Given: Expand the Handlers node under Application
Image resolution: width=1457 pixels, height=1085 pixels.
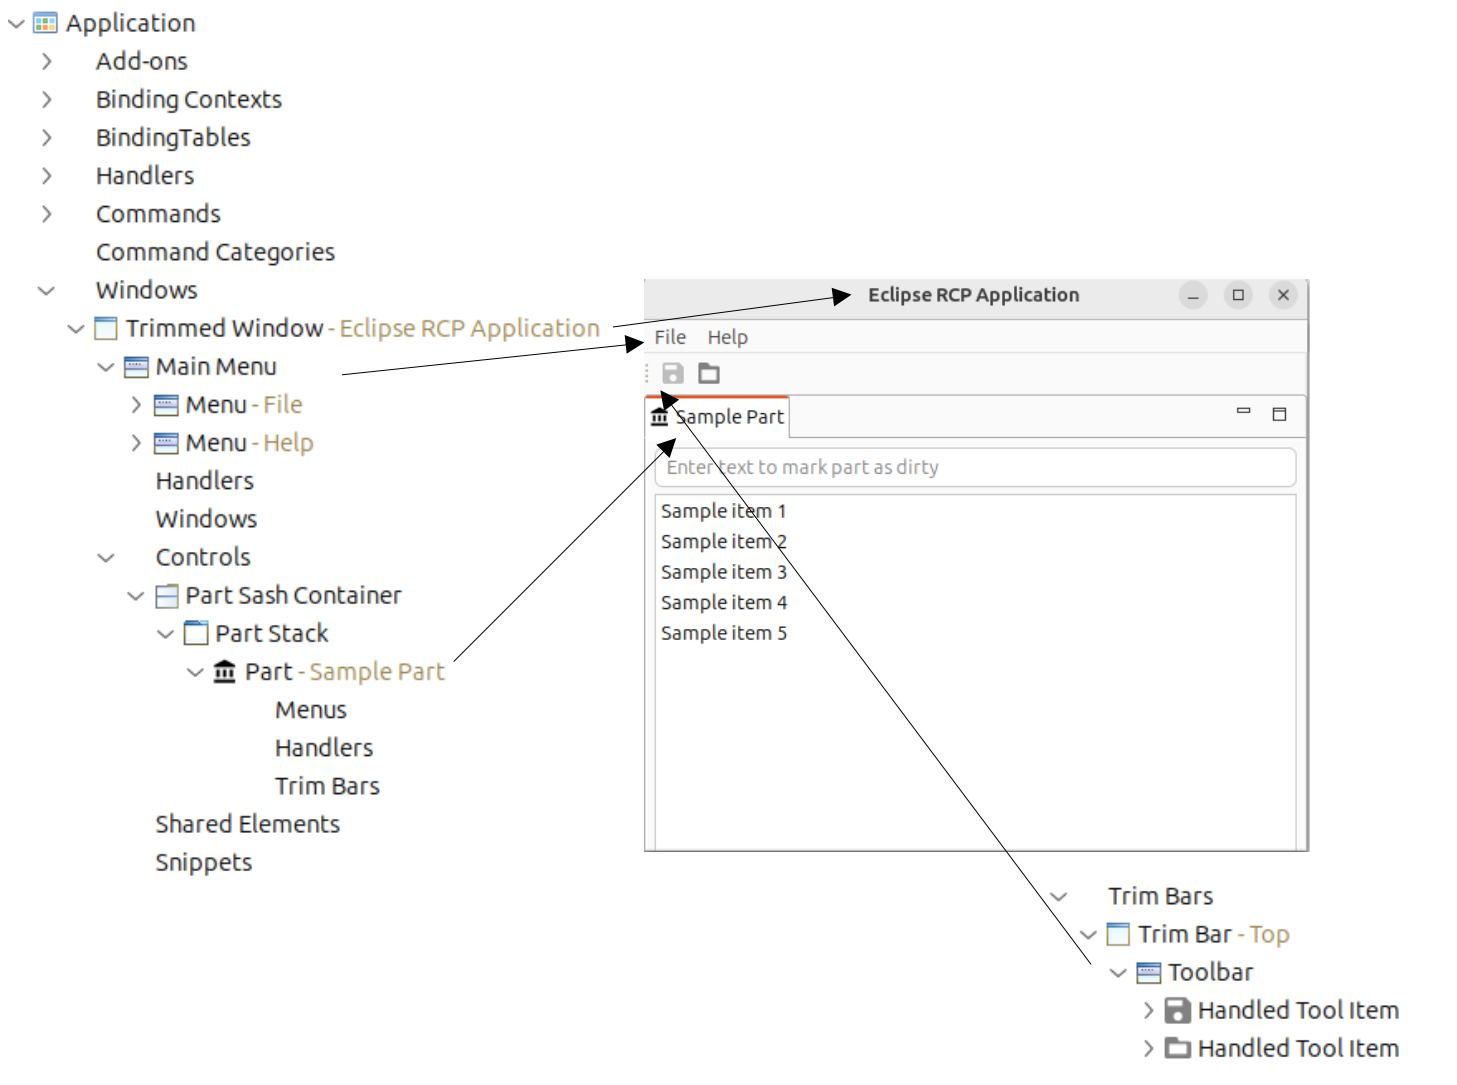Looking at the screenshot, I should pos(47,175).
